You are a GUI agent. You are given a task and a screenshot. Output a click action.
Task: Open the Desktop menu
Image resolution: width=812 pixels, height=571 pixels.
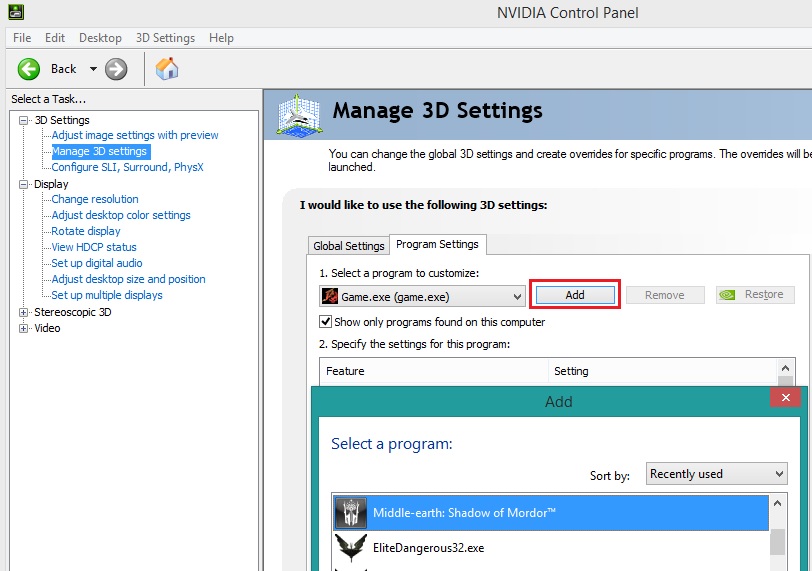coord(100,38)
